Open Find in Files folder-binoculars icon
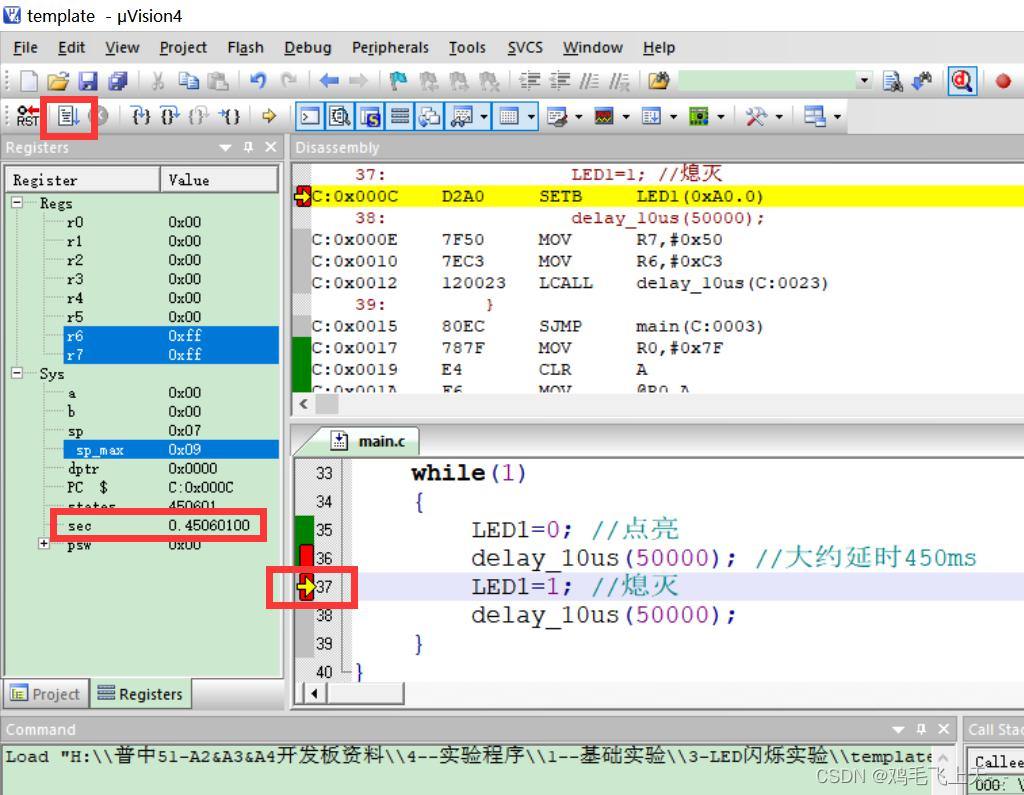Viewport: 1024px width, 795px height. [659, 81]
